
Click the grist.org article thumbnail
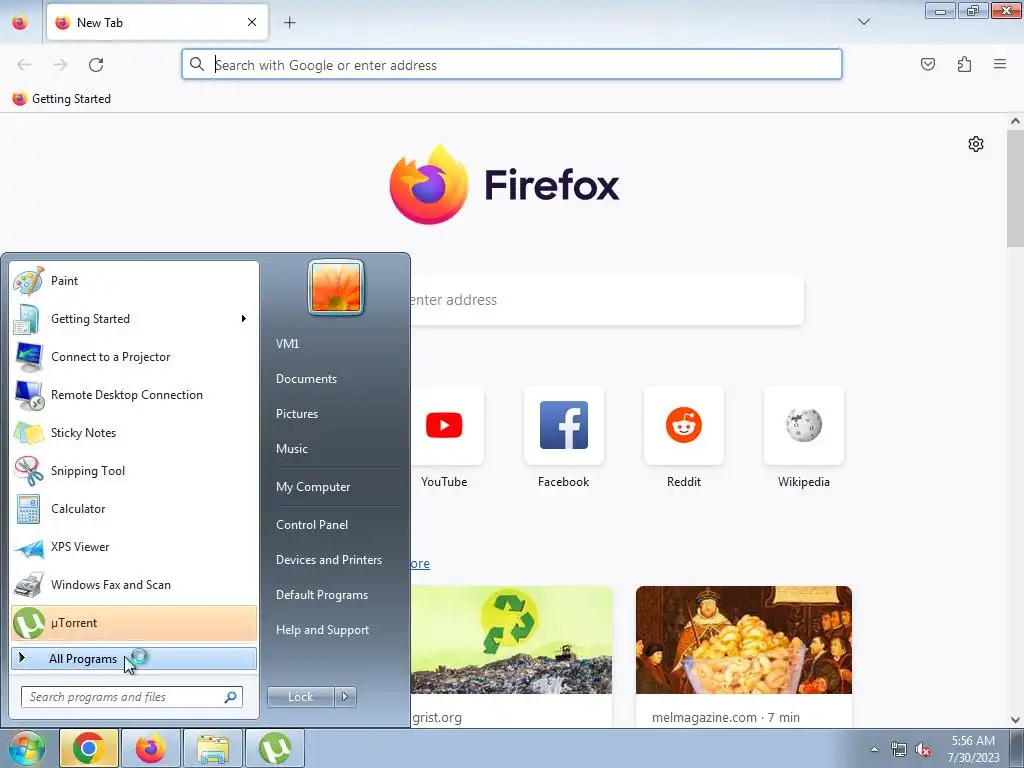511,640
